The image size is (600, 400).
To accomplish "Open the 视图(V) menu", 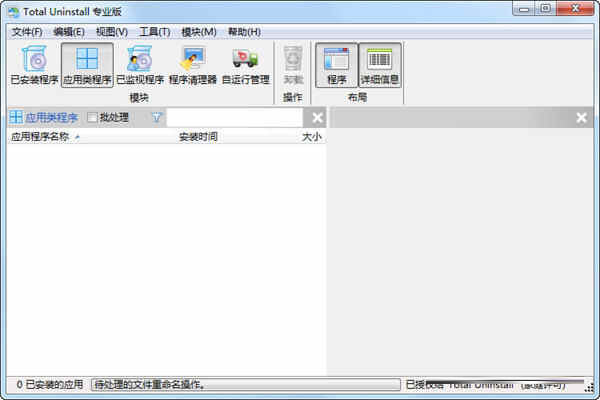I will click(112, 32).
